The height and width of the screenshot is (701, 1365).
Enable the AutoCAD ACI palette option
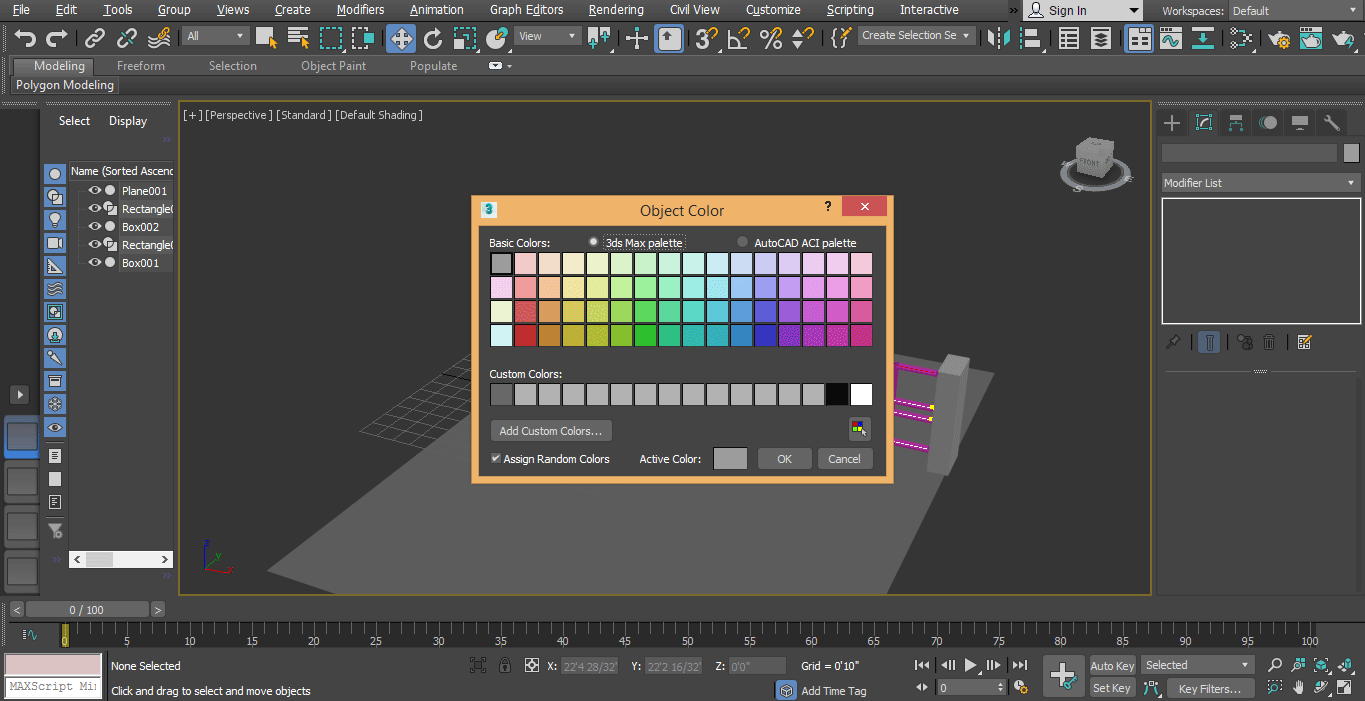[x=741, y=241]
